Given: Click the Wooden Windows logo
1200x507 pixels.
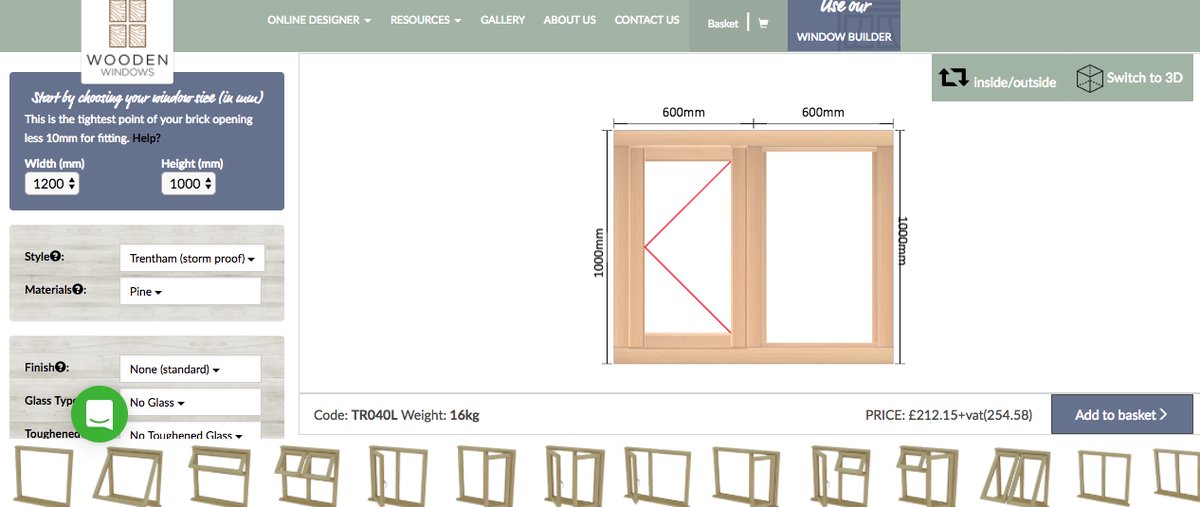Looking at the screenshot, I should click(127, 40).
